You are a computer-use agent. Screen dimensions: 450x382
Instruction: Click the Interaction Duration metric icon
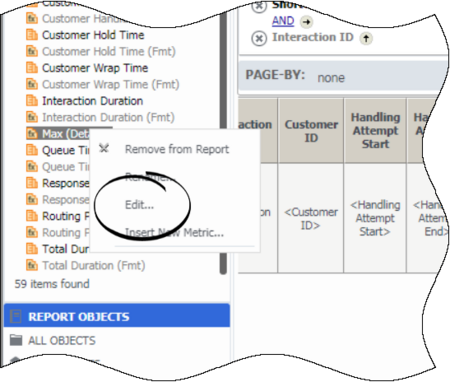point(32,101)
